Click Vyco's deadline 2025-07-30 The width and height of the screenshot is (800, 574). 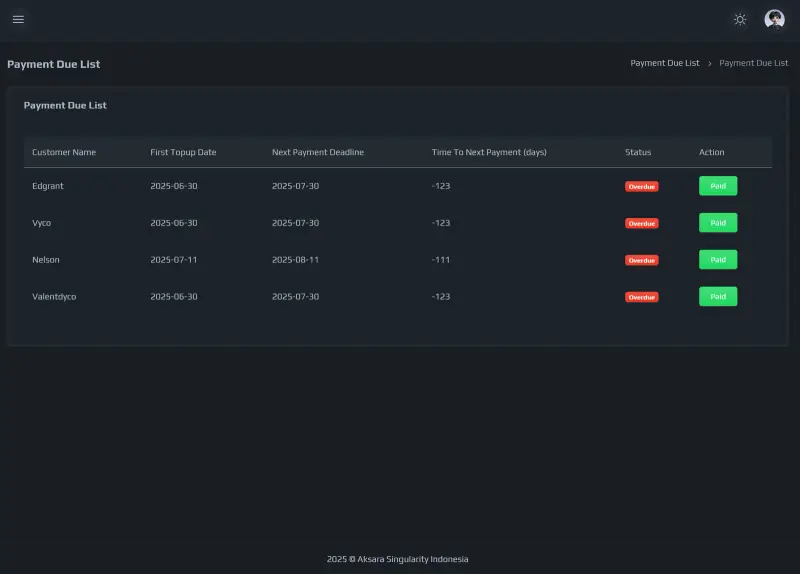[295, 222]
